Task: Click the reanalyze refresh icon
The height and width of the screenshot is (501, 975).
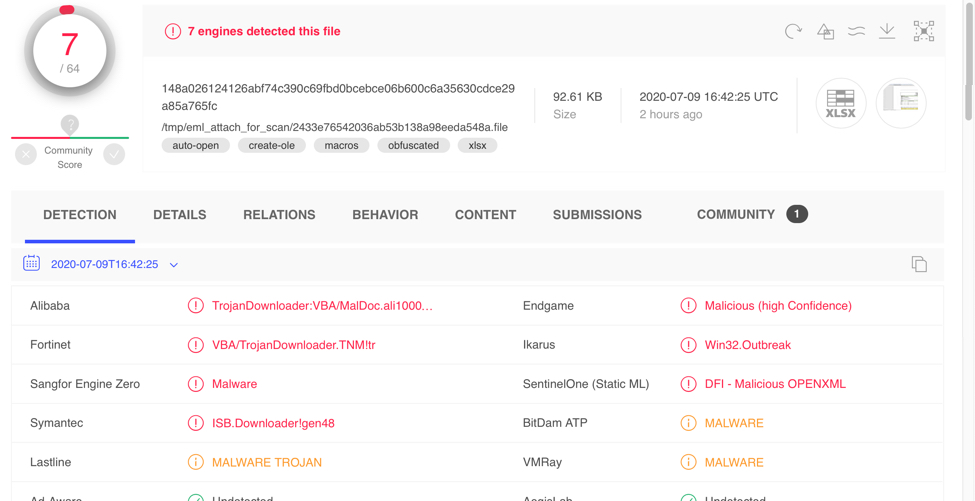Action: point(793,31)
